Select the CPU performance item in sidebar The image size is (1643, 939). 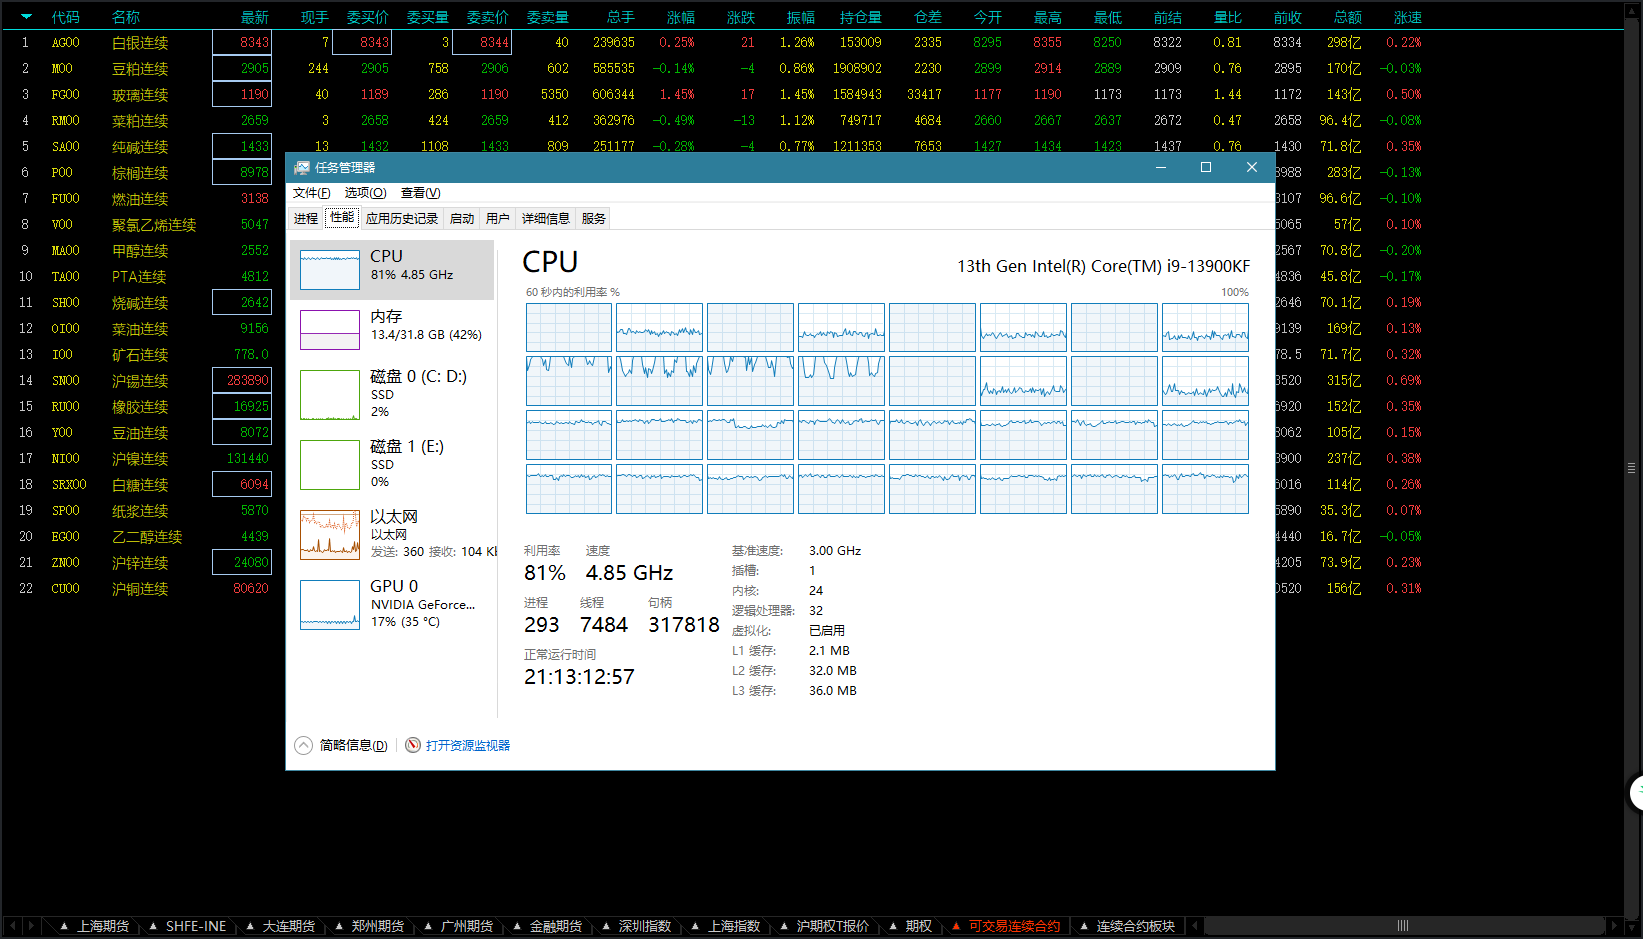click(x=392, y=270)
